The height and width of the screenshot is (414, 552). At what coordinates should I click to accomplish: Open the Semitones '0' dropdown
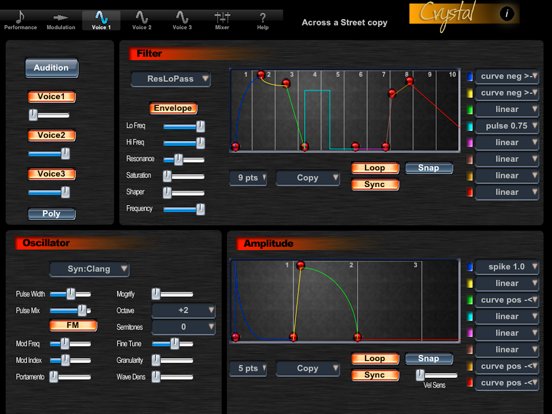coord(183,327)
